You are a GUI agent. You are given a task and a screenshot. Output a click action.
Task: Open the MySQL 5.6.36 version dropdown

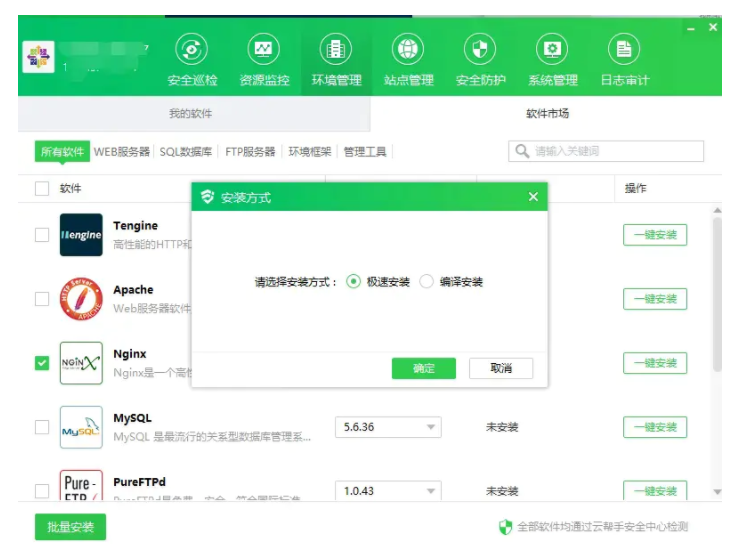388,427
